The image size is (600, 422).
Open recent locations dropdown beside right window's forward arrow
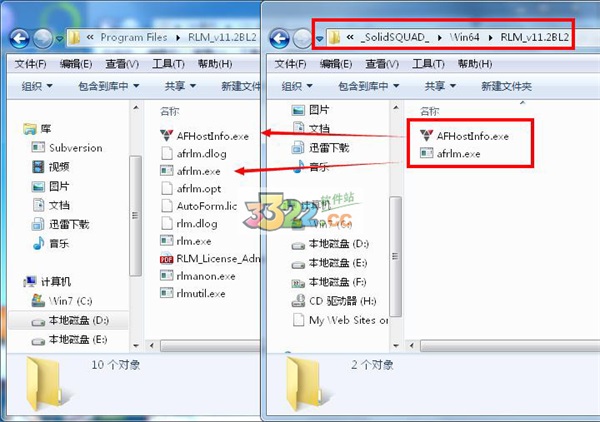click(320, 38)
